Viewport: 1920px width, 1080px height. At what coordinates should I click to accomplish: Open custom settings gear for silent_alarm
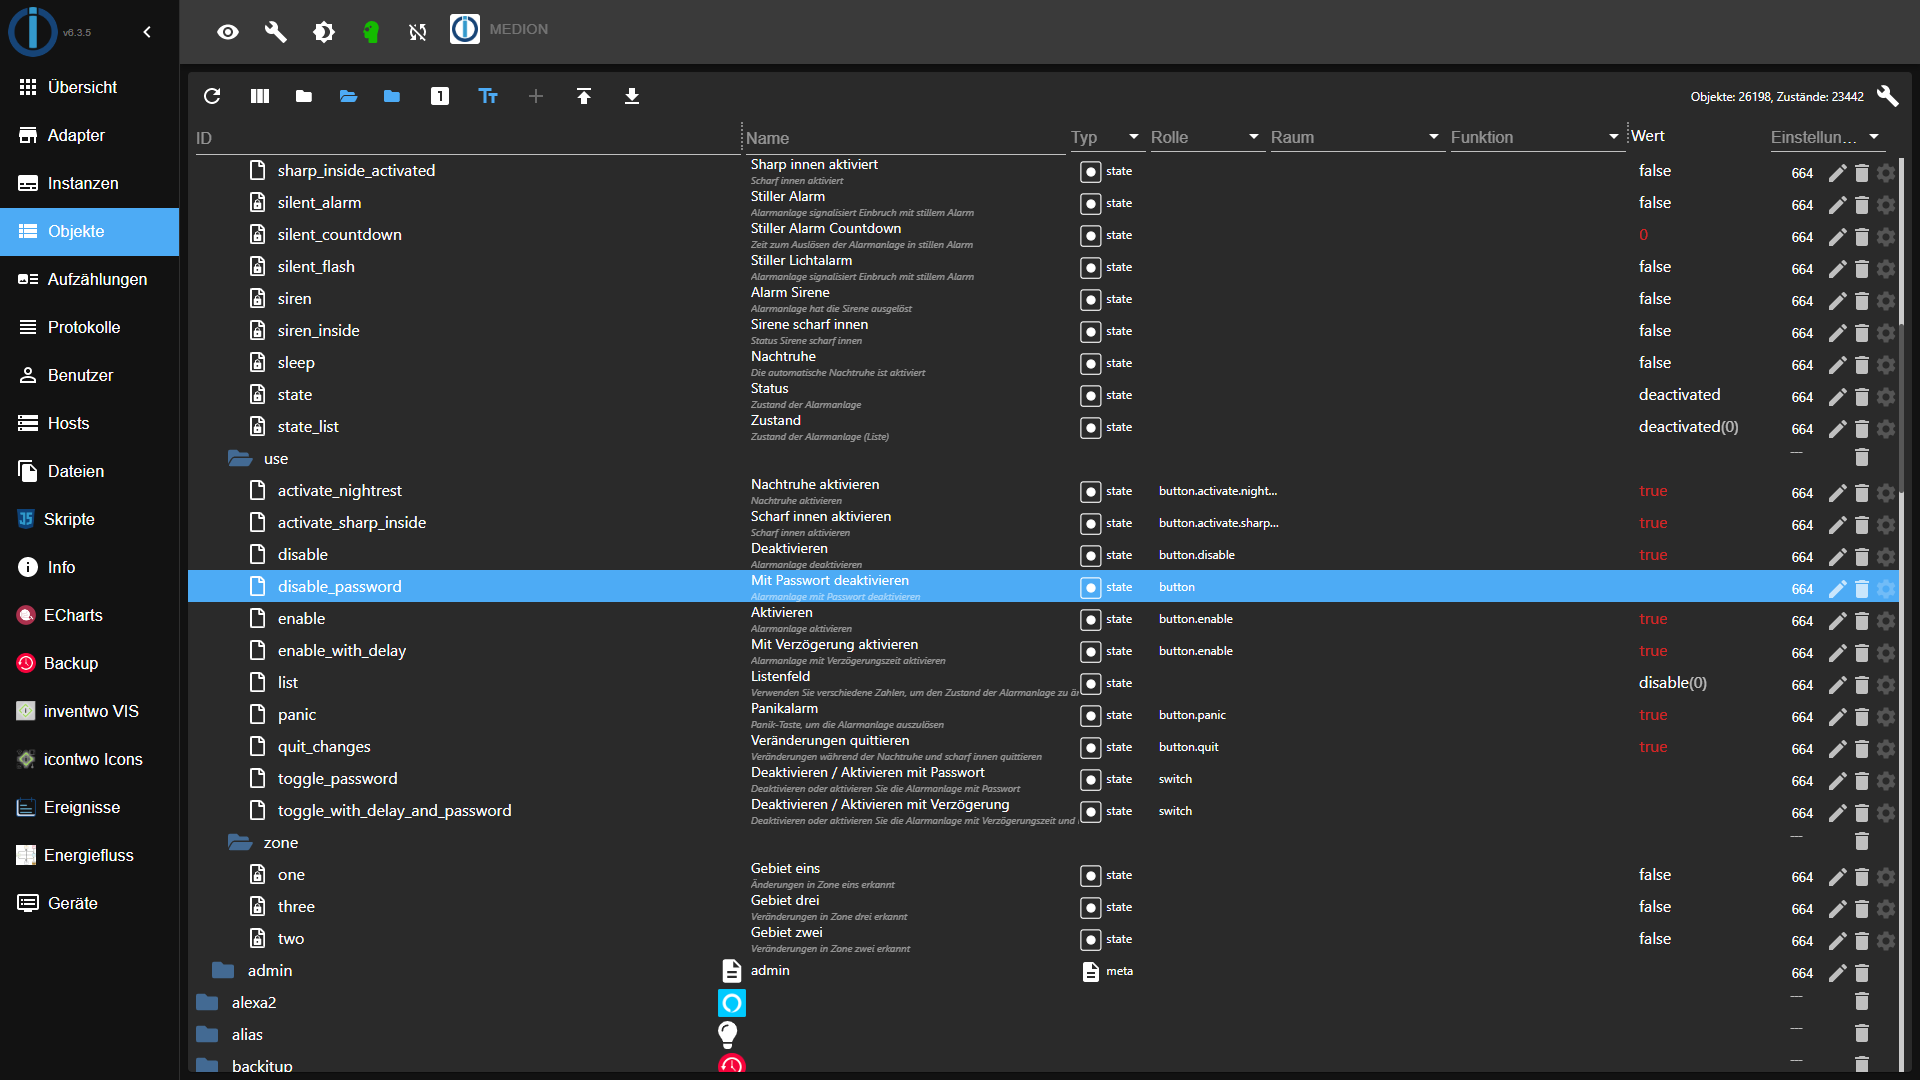click(x=1886, y=205)
